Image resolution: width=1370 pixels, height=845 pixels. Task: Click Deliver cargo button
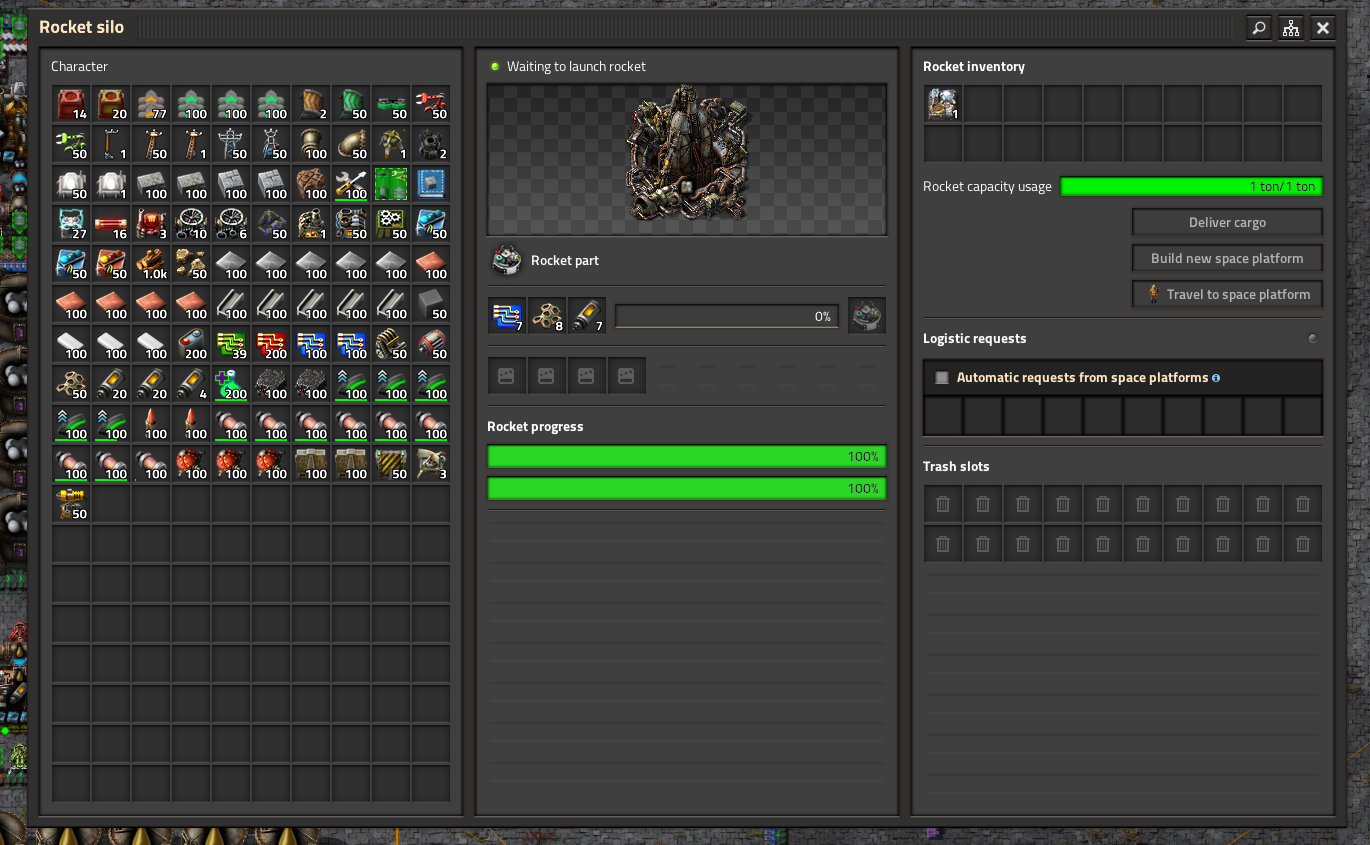[x=1227, y=222]
